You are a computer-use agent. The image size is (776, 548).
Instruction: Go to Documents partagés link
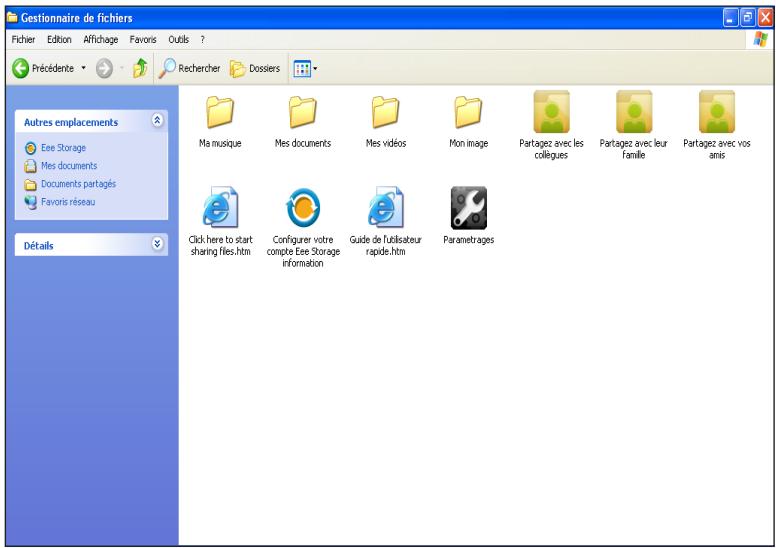pyautogui.click(x=79, y=184)
